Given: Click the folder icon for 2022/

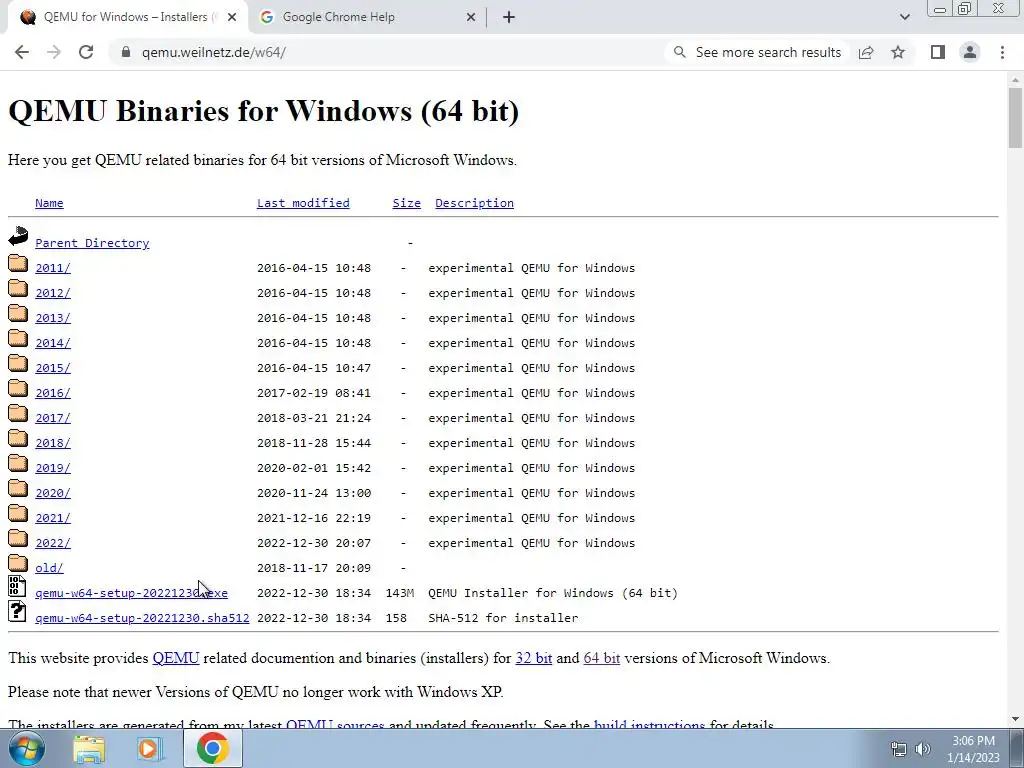Looking at the screenshot, I should (x=18, y=538).
